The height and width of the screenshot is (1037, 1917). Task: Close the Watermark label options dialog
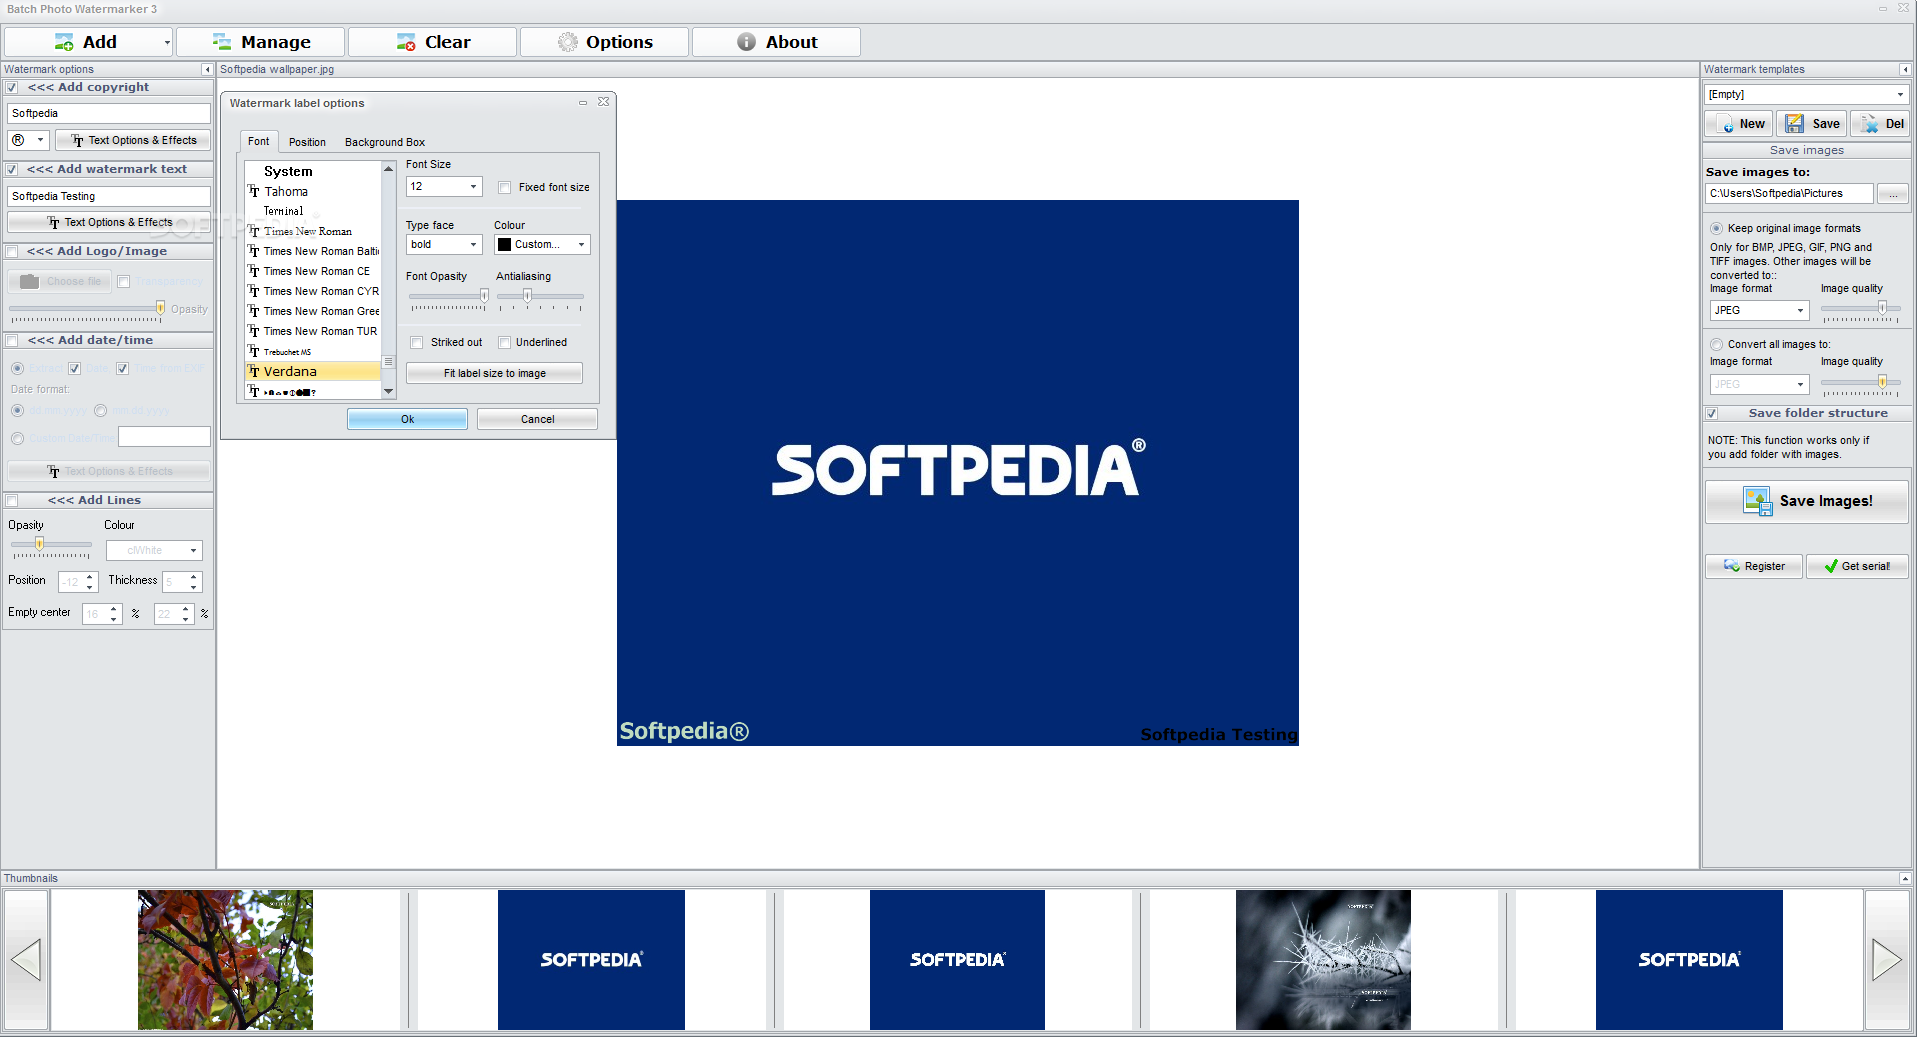[x=604, y=102]
